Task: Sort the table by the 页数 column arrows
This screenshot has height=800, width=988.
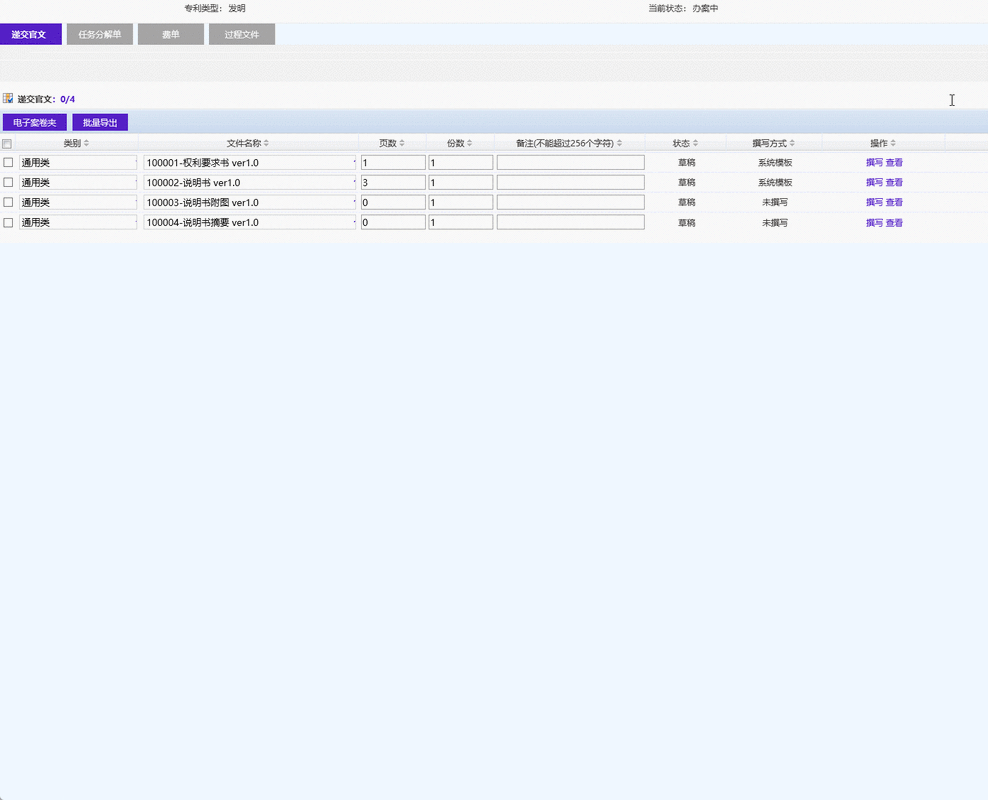Action: pos(402,143)
